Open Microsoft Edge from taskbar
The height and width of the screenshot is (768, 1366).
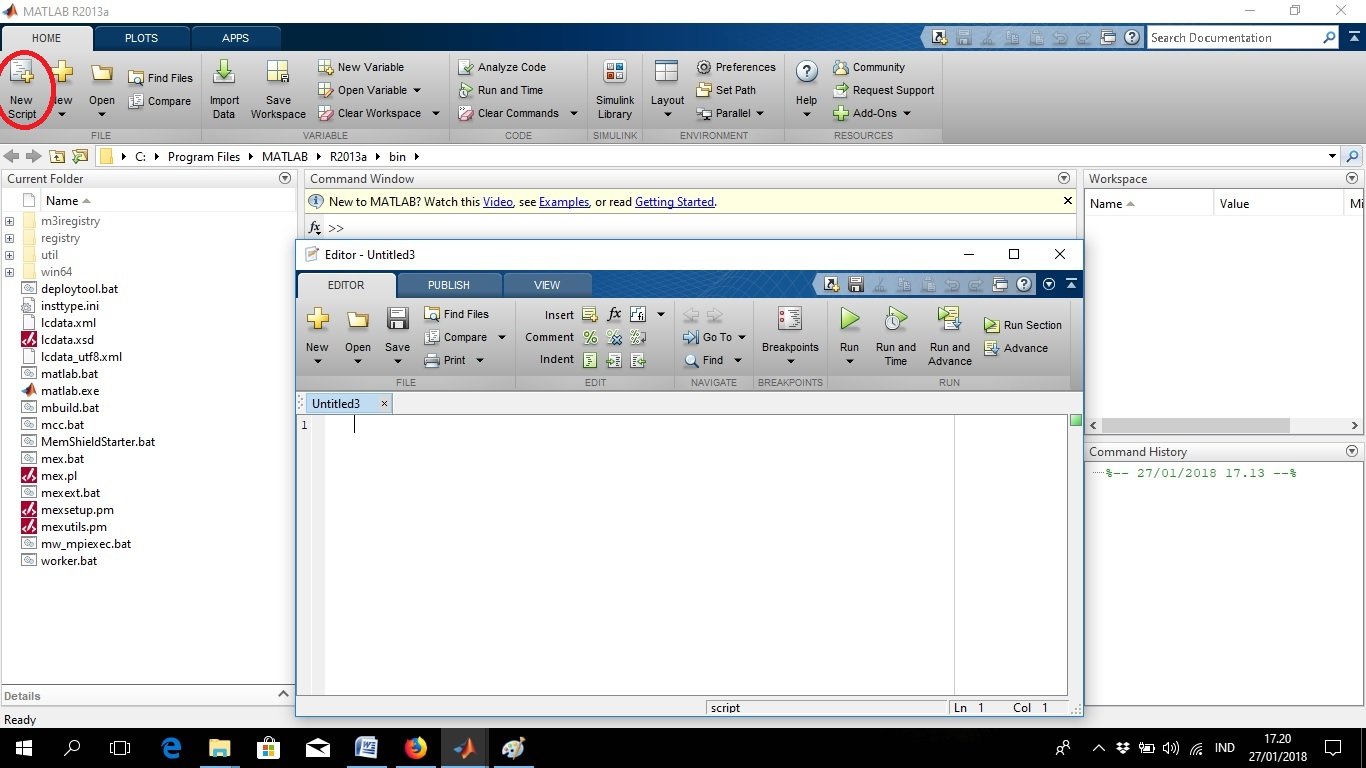point(171,748)
